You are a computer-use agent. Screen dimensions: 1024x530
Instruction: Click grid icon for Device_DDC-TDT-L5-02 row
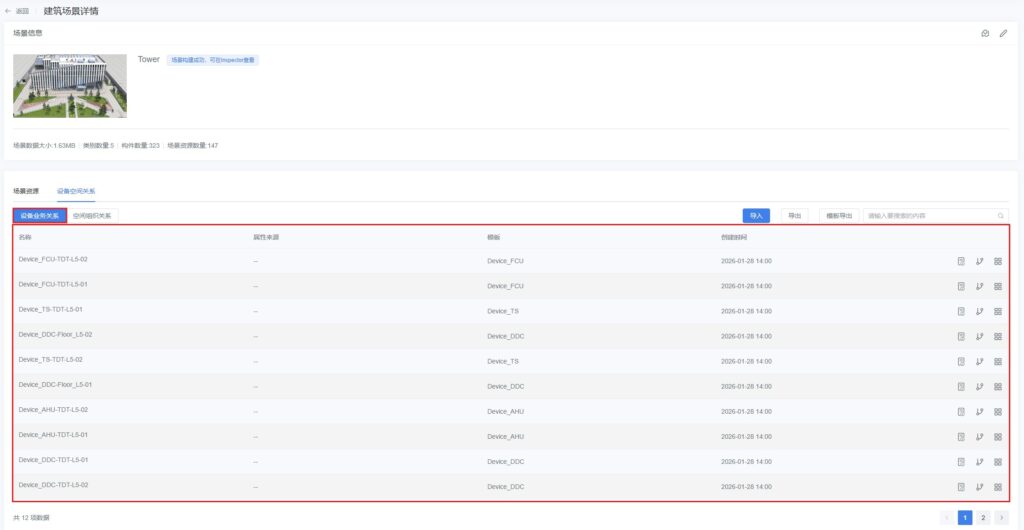[x=998, y=487]
